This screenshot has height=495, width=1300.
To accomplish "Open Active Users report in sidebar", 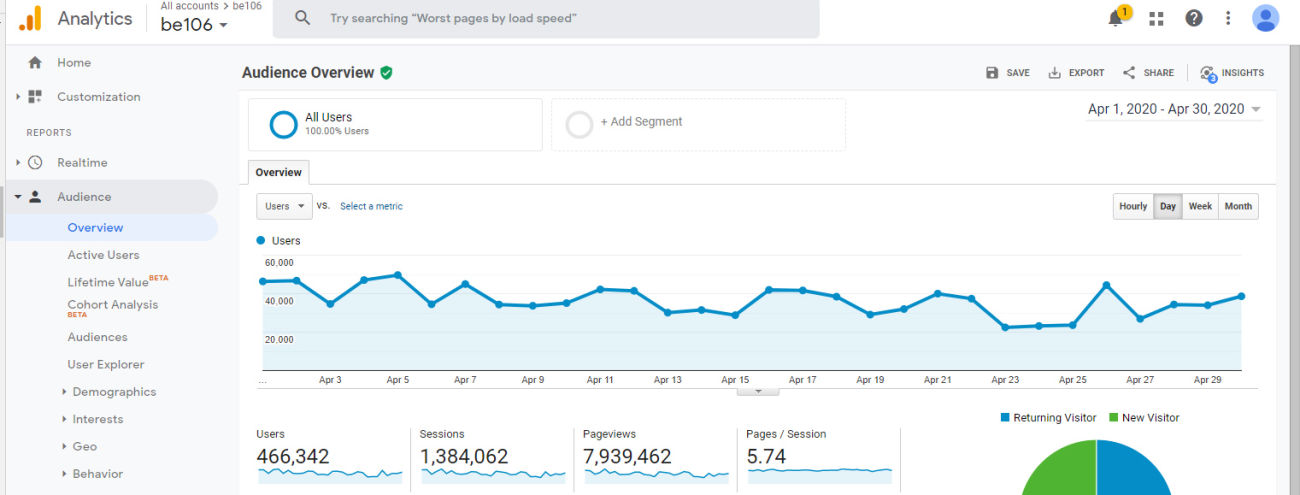I will tap(103, 255).
